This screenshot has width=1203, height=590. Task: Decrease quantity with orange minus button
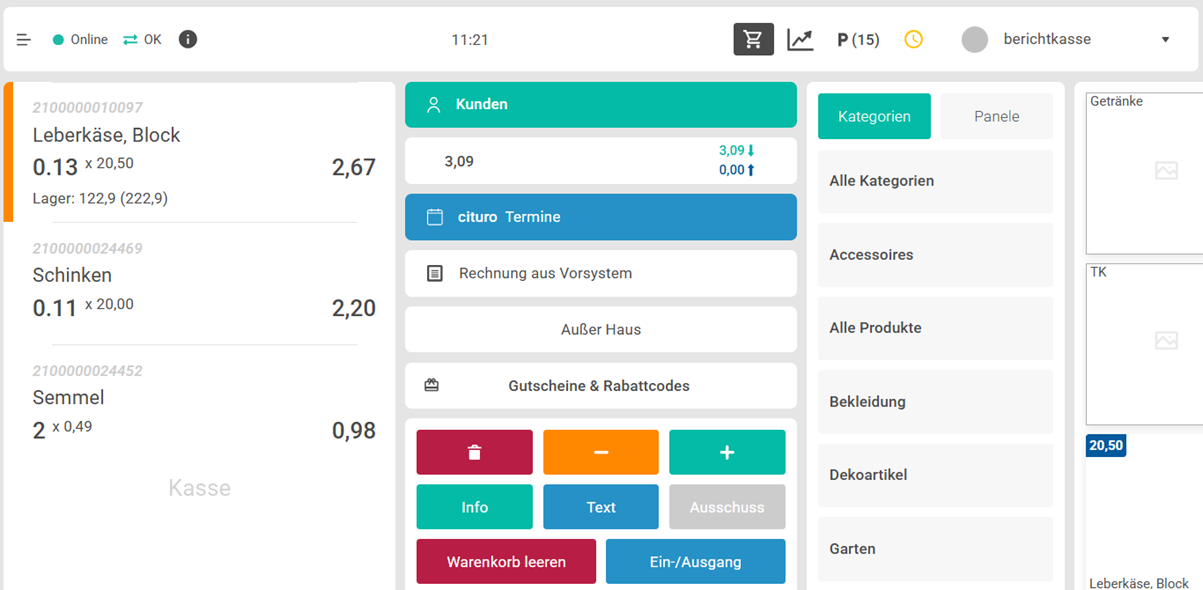pos(600,452)
